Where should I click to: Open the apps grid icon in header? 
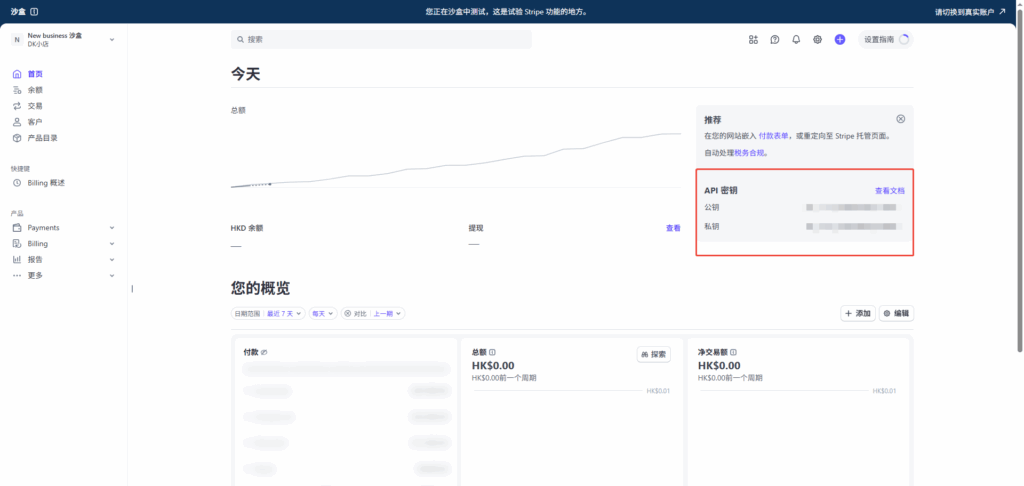click(x=753, y=40)
